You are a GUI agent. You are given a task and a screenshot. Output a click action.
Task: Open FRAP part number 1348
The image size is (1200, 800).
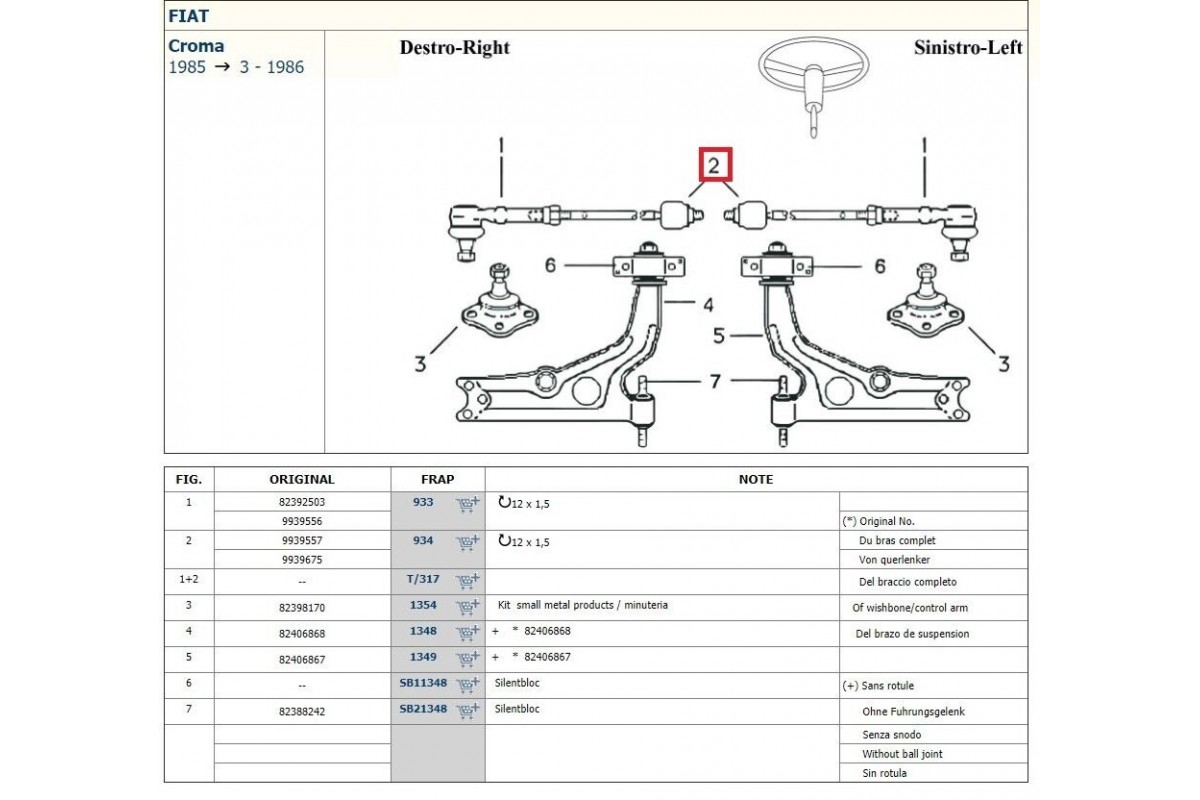pos(423,631)
